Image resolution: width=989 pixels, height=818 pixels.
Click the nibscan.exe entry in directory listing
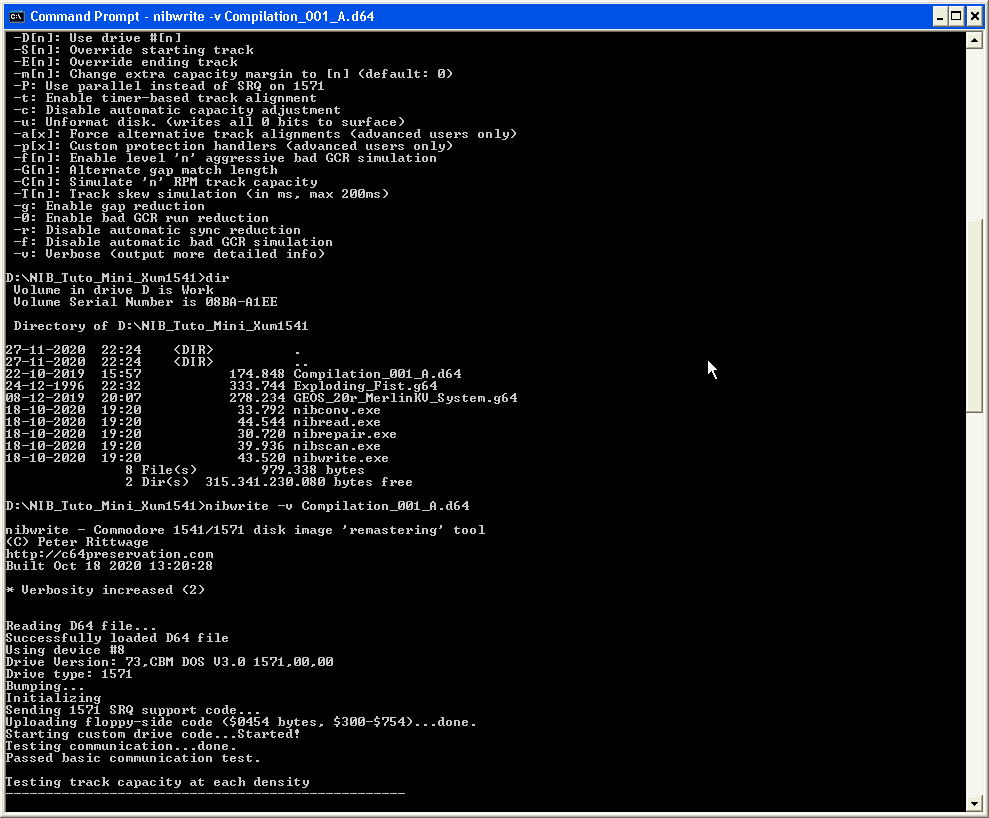337,447
